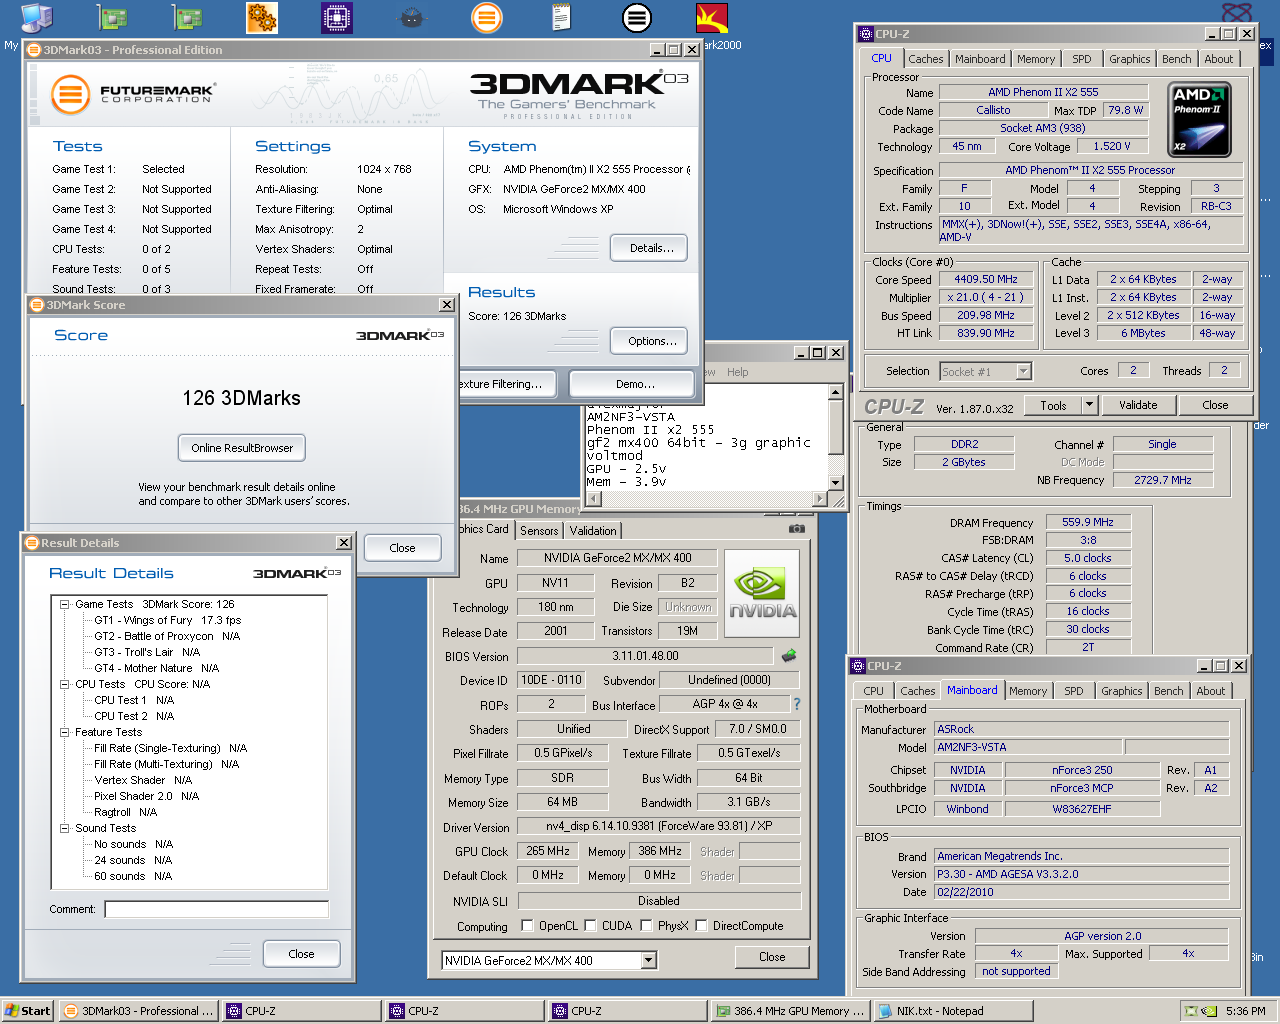This screenshot has width=1280, height=1024.
Task: Click the Details... button in System section
Action: click(x=651, y=248)
